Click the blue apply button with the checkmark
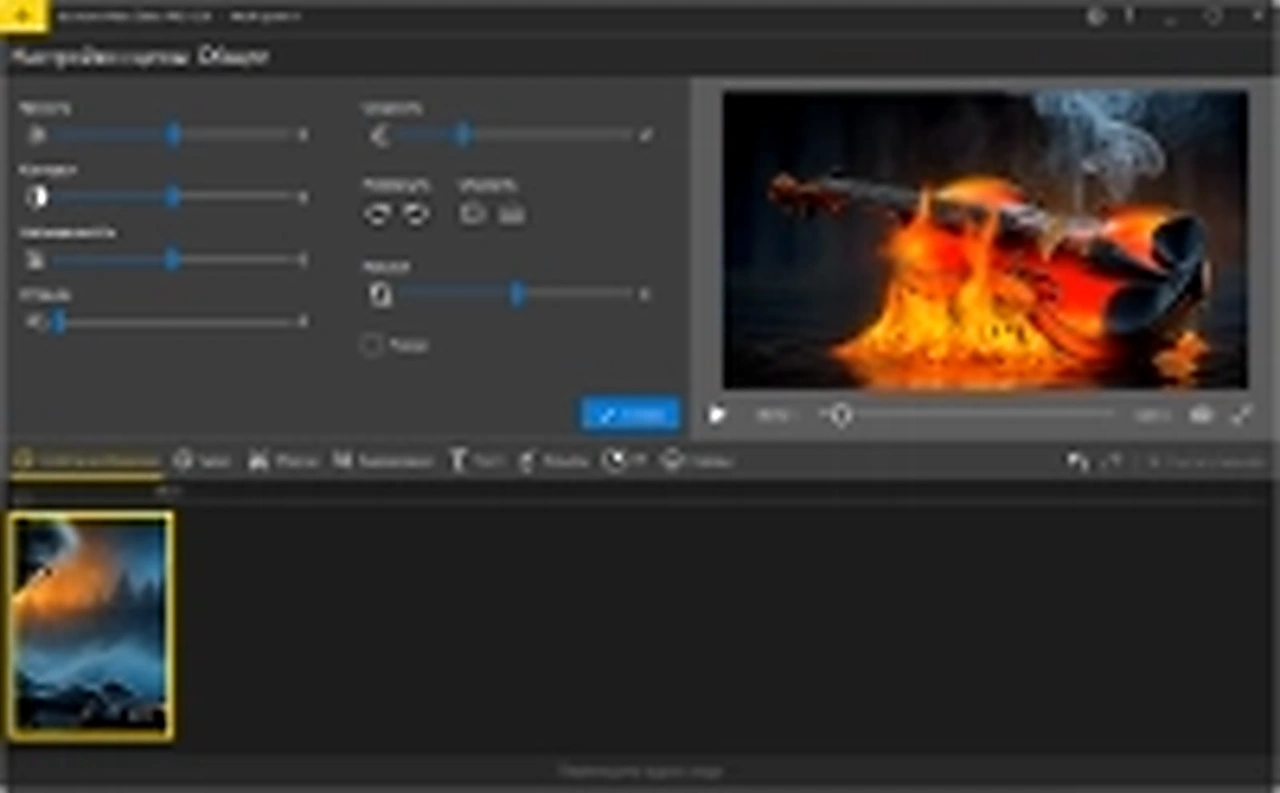Screen dimensions: 1280x793 click(x=630, y=414)
